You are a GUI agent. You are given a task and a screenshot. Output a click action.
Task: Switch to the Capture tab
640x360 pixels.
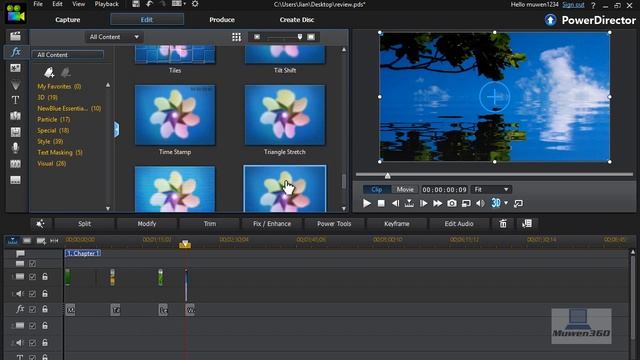(68, 20)
